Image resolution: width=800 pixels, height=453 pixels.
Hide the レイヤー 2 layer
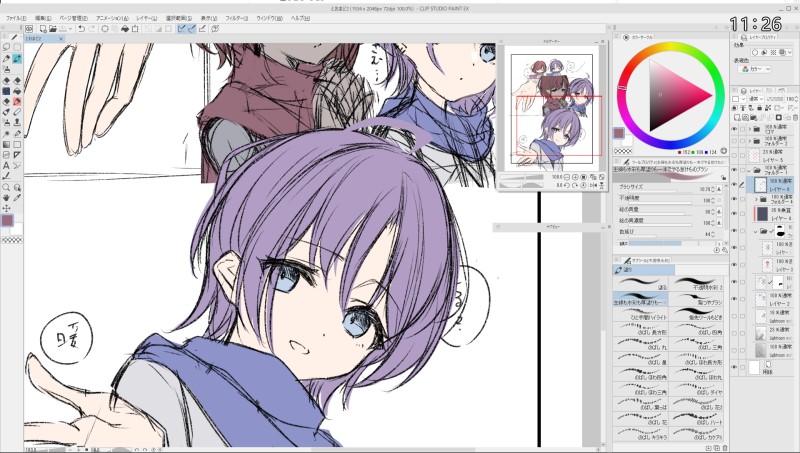coord(734,299)
